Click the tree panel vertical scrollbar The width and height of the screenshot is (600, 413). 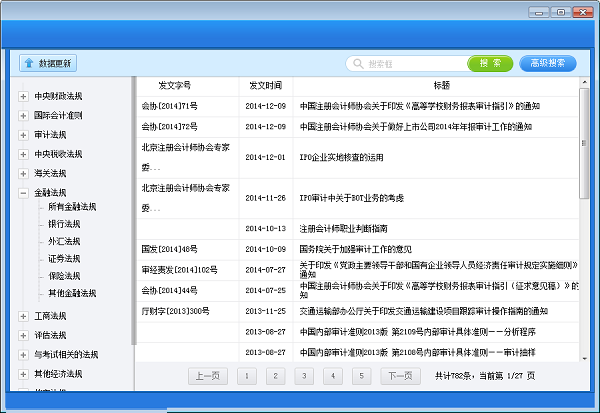pos(133,211)
